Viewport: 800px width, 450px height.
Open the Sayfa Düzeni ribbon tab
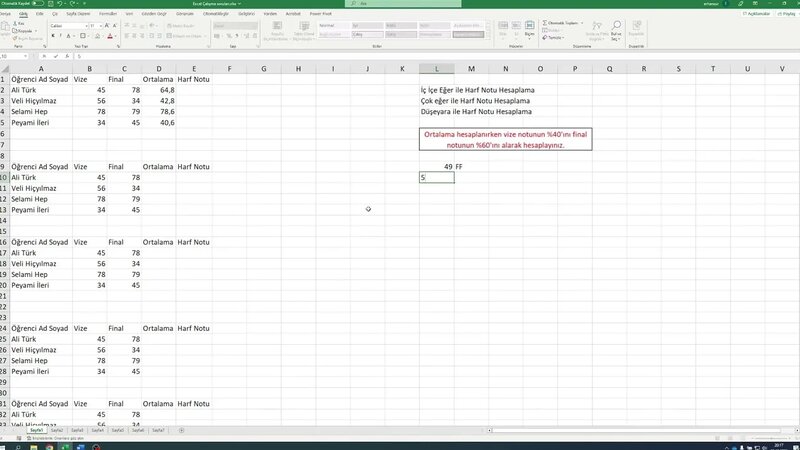[x=78, y=14]
